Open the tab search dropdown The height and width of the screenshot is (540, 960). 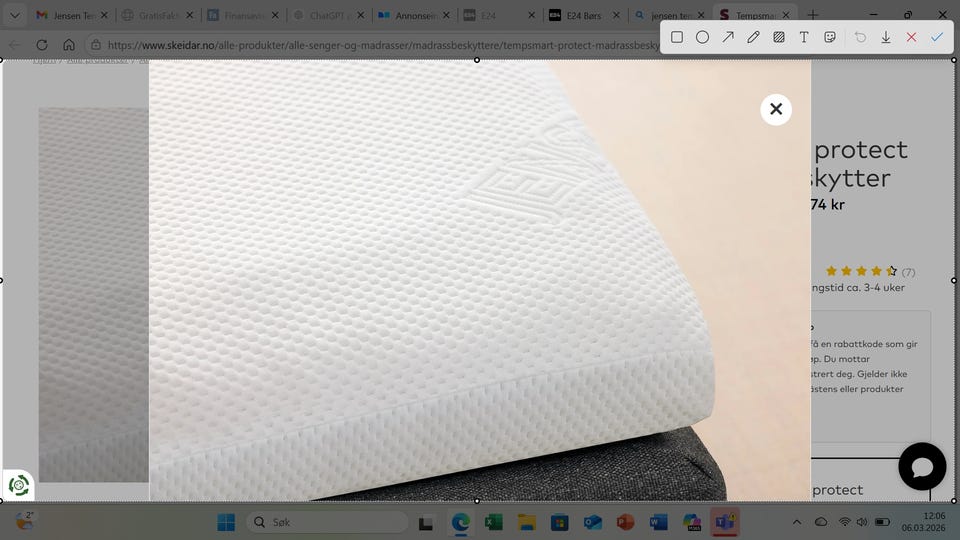(x=15, y=15)
